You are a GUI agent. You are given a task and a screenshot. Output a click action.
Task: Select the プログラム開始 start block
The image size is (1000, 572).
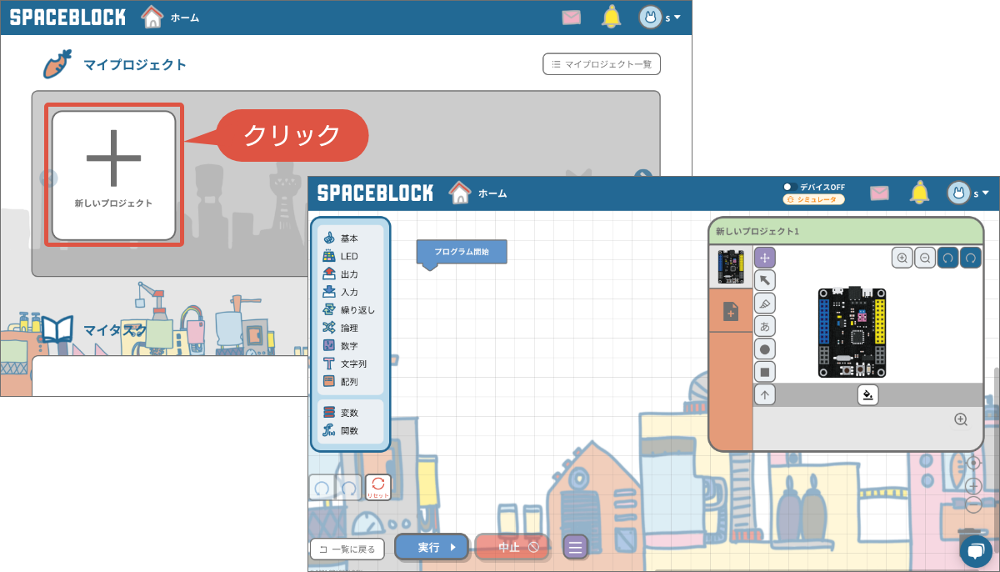click(x=462, y=252)
